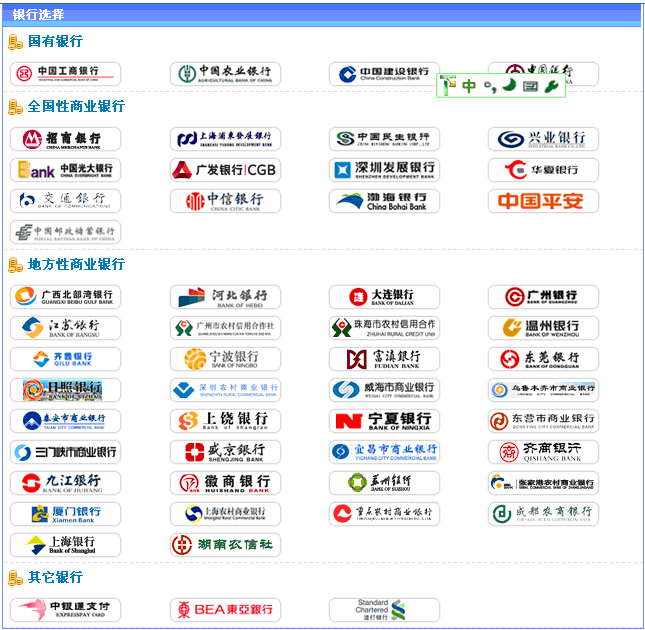Select 中国邮政储蓄银行 Postal Savings Bank

tap(65, 232)
